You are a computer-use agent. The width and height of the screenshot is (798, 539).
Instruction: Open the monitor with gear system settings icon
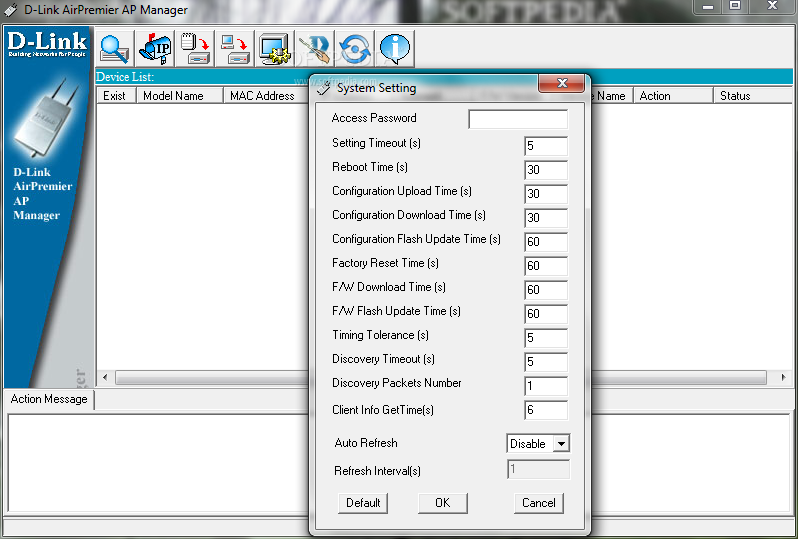pyautogui.click(x=274, y=49)
